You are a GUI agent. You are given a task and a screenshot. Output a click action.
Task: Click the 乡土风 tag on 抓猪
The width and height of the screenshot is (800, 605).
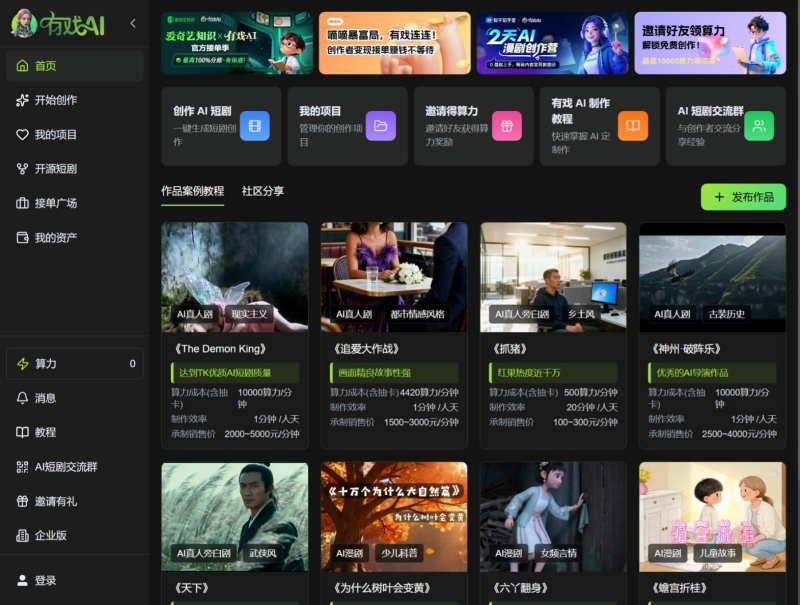point(582,314)
